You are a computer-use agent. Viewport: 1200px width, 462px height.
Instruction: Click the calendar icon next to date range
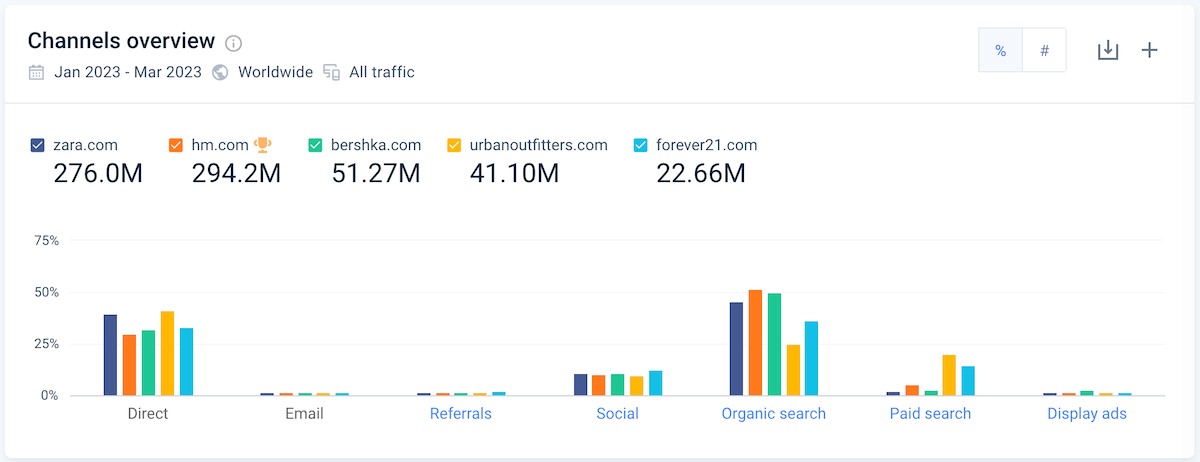point(37,72)
